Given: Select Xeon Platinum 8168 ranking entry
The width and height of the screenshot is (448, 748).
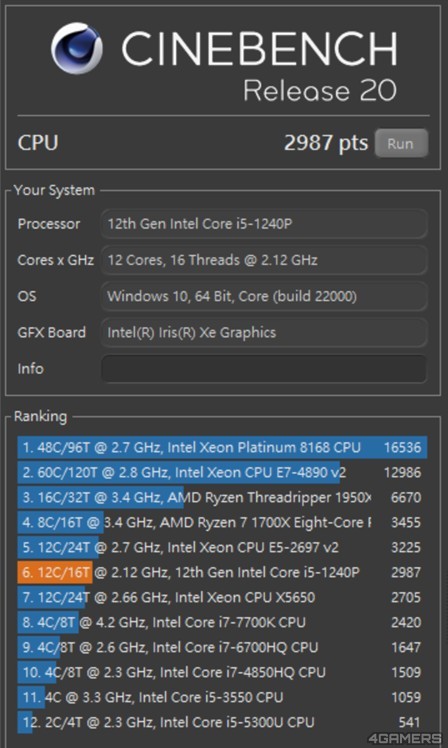Looking at the screenshot, I should tap(222, 447).
